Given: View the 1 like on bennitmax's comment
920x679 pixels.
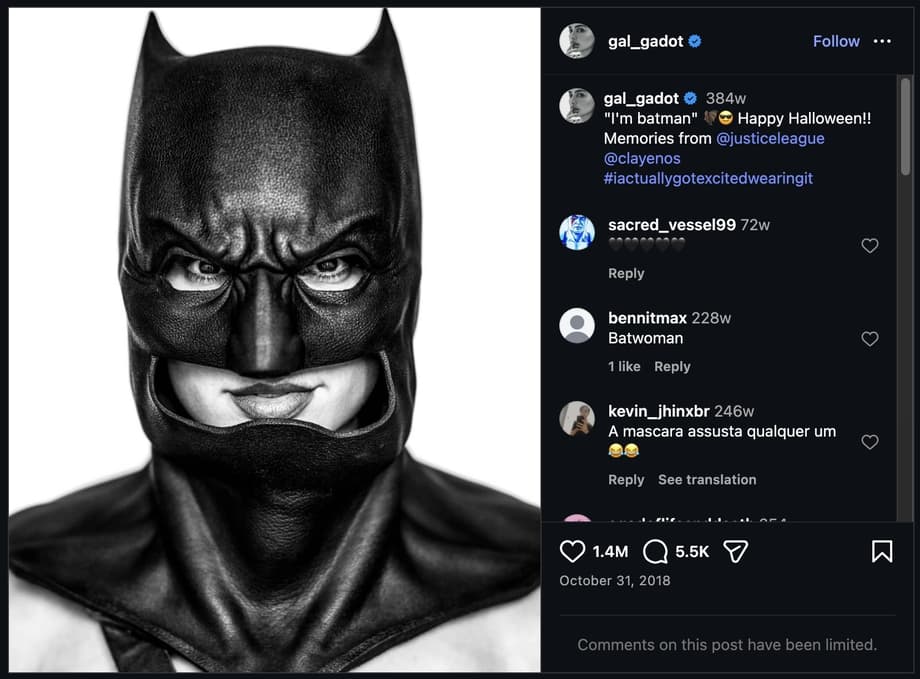Looking at the screenshot, I should pos(624,367).
